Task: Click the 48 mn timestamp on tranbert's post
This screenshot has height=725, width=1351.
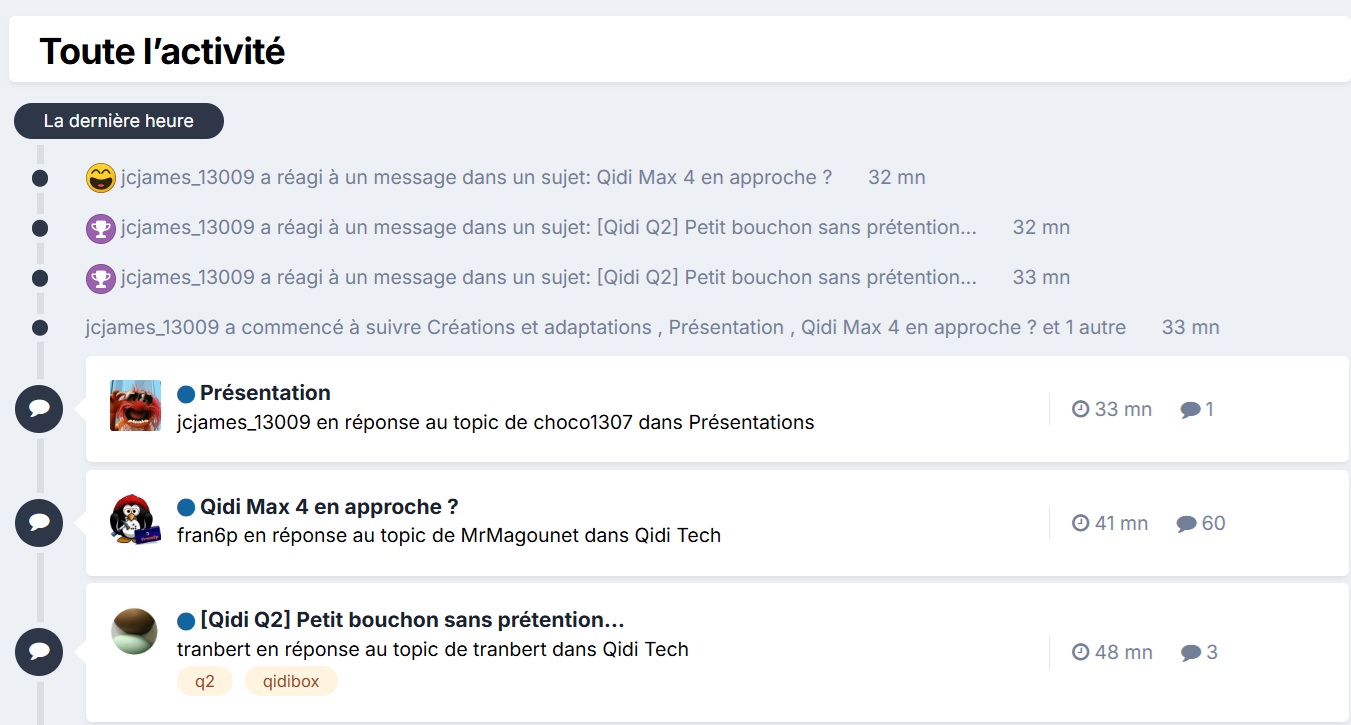Action: pyautogui.click(x=1113, y=652)
